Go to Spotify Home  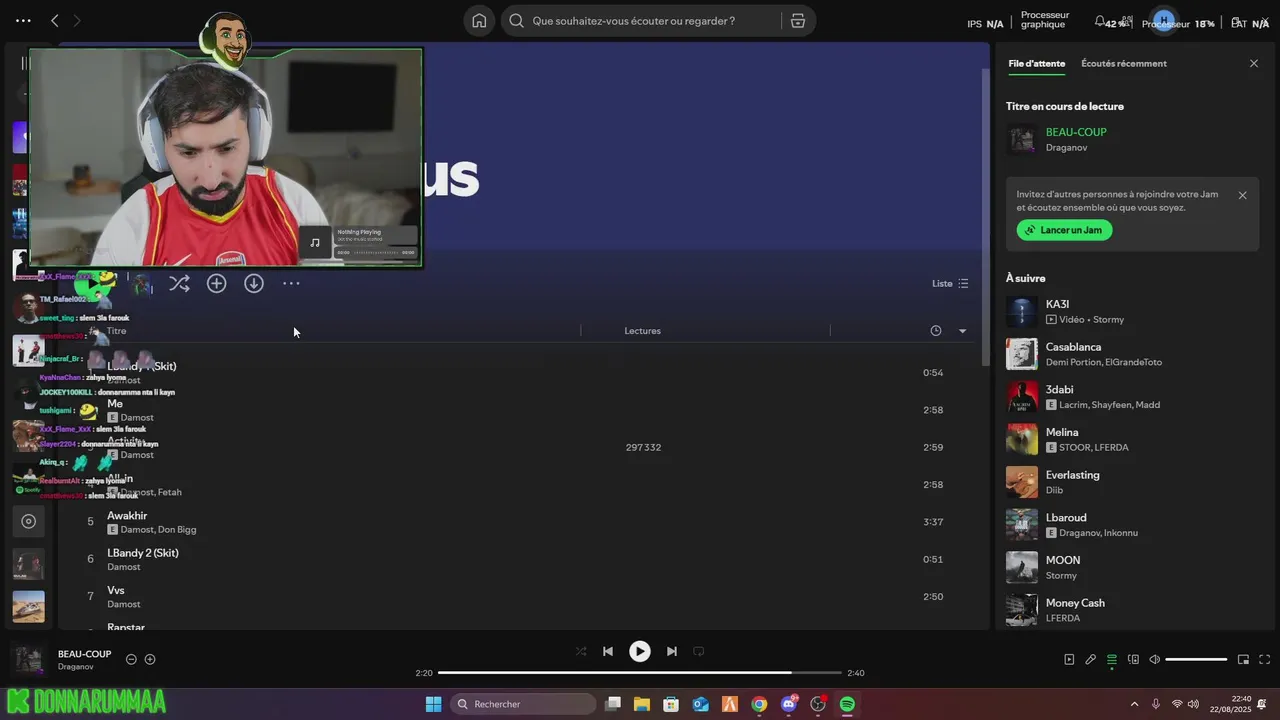479,21
